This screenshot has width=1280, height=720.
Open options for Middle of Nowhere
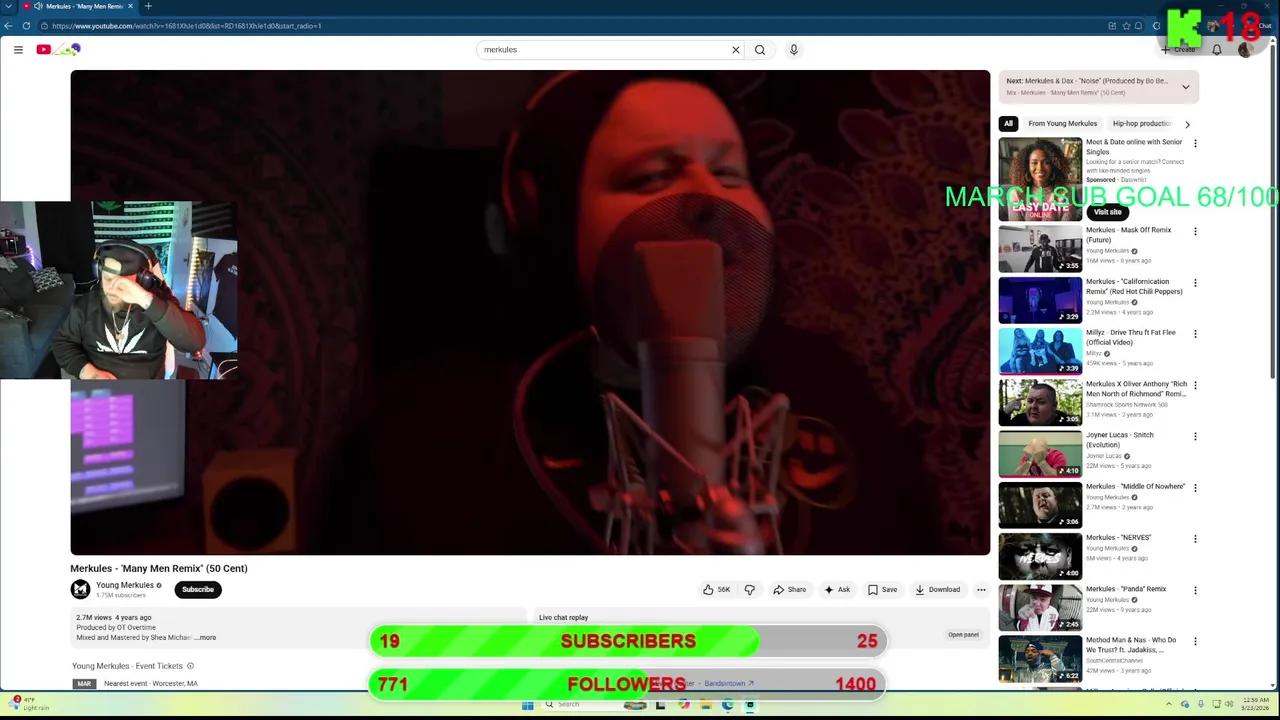1195,488
